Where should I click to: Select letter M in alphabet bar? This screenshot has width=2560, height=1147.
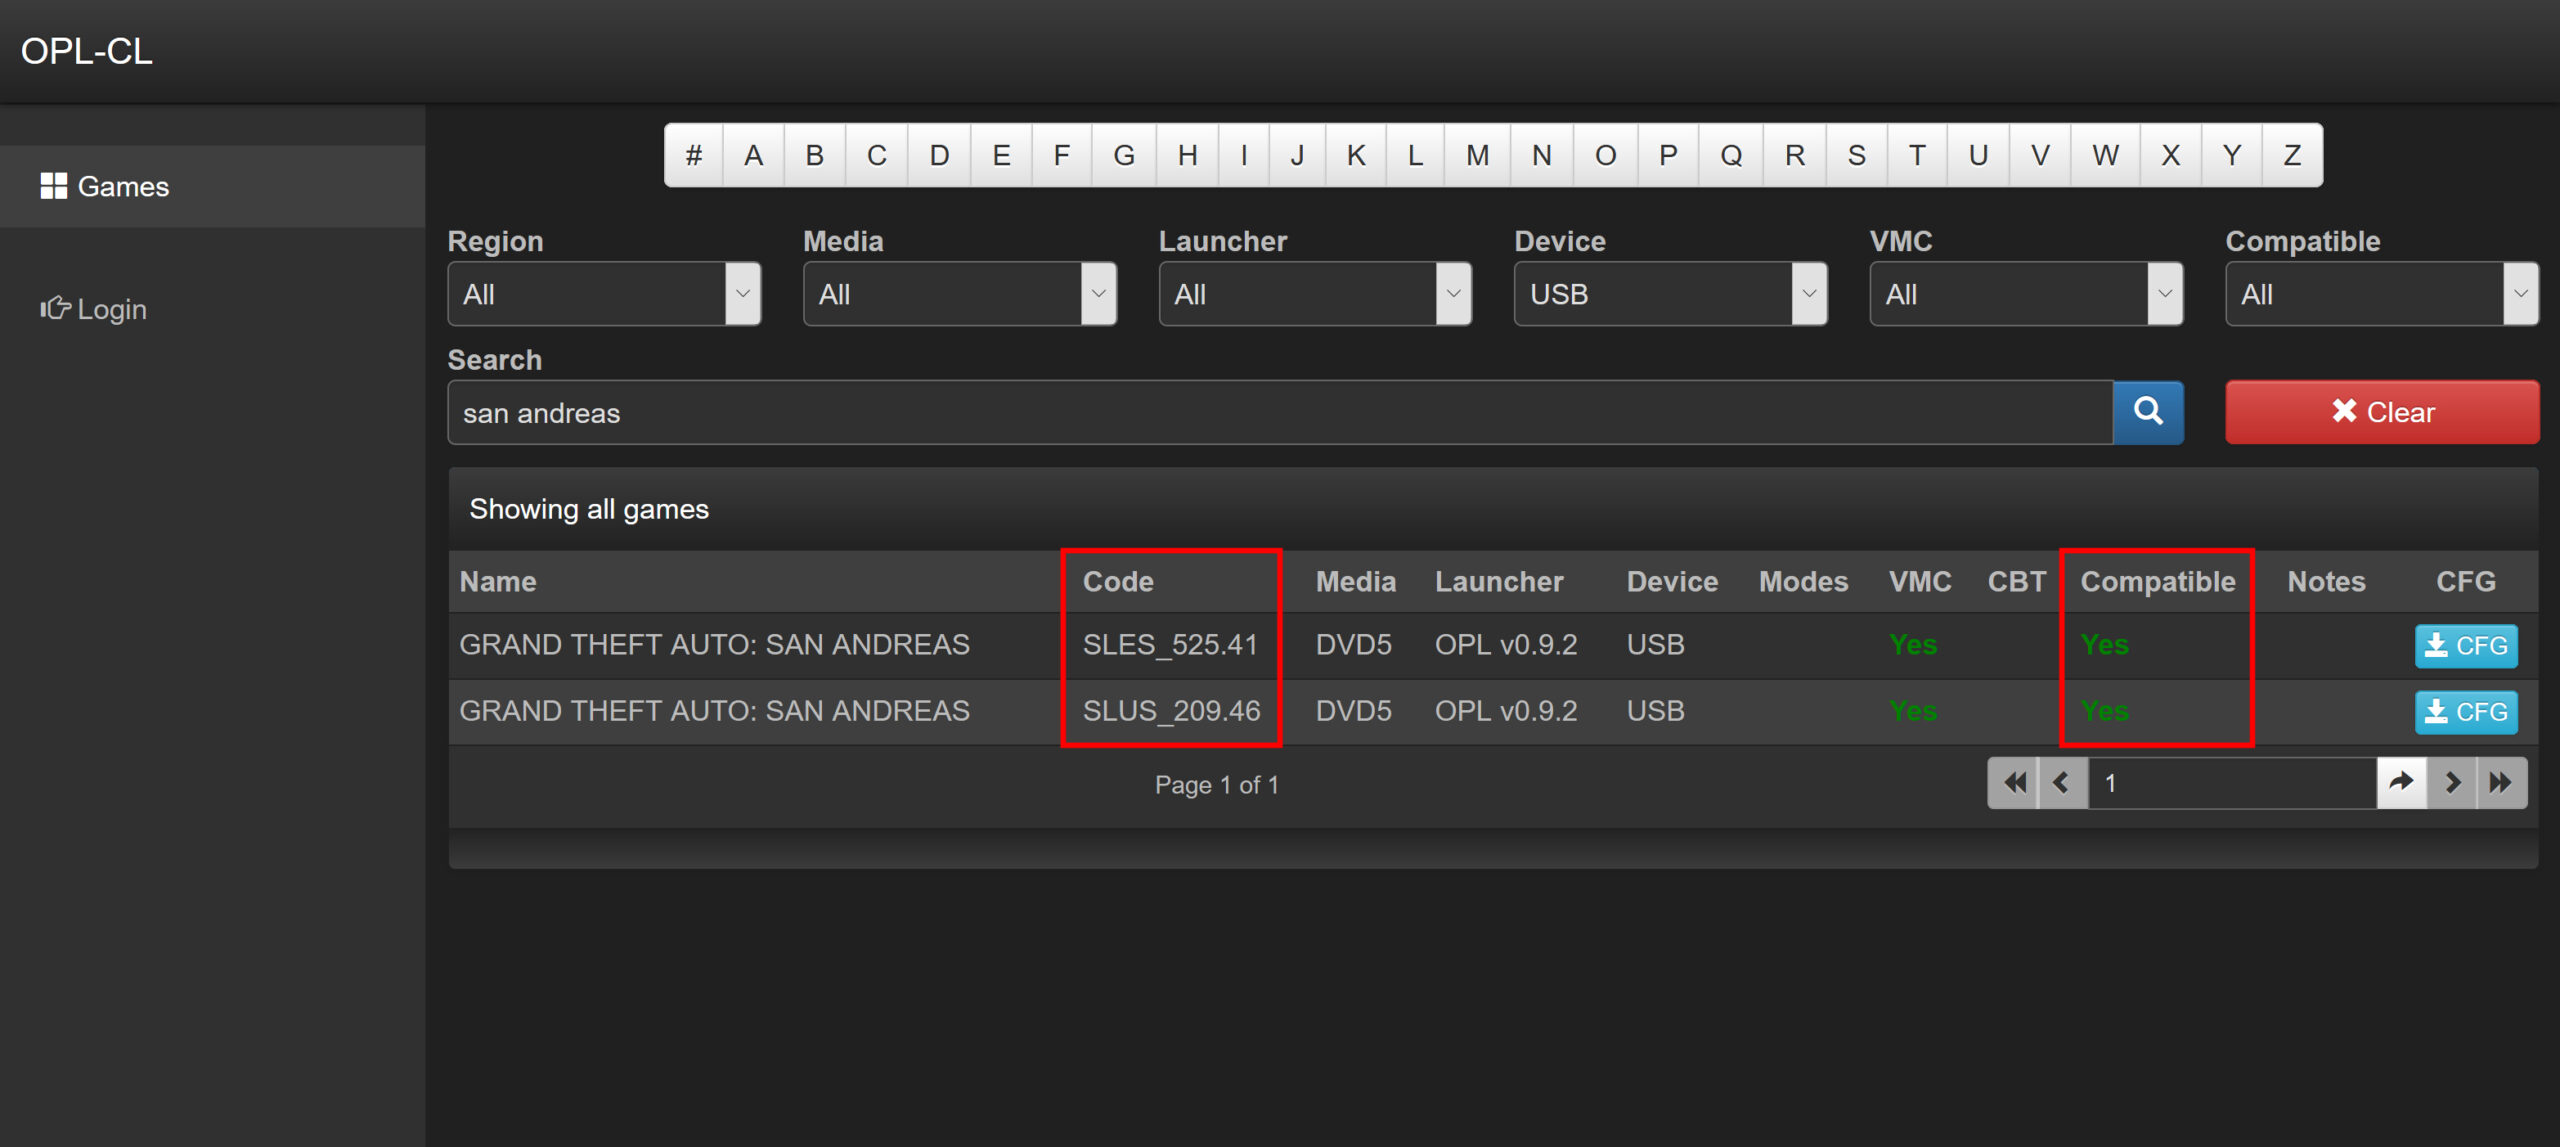(x=1478, y=155)
